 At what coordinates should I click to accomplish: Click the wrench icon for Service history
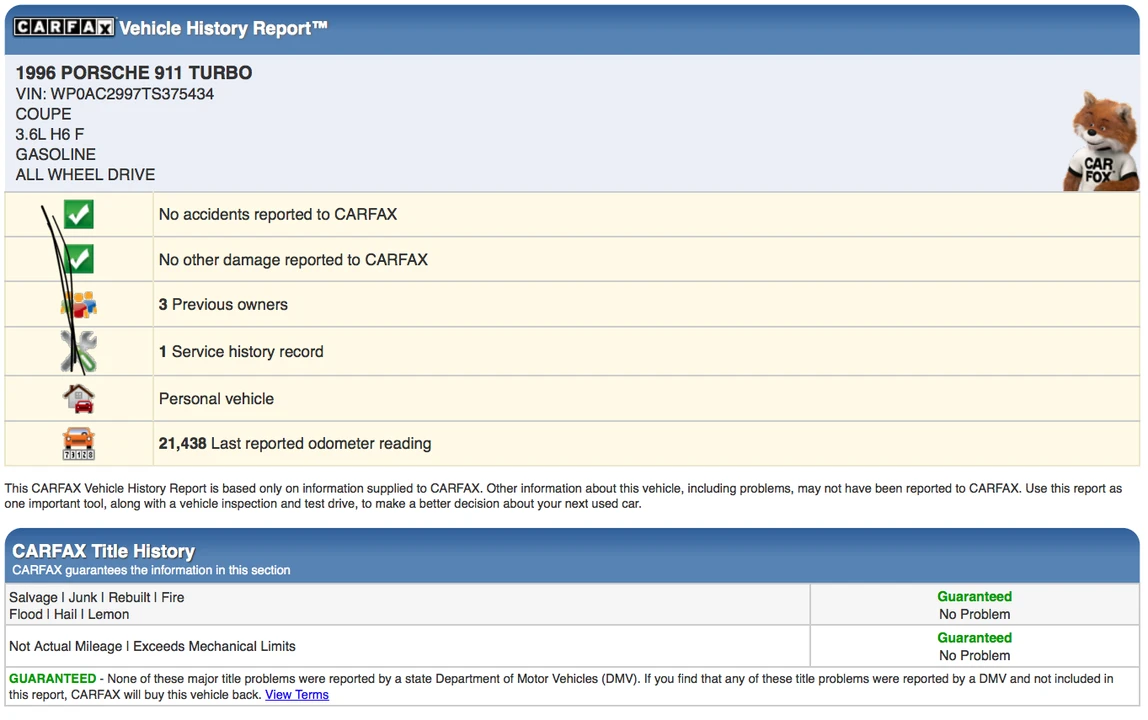[x=78, y=352]
